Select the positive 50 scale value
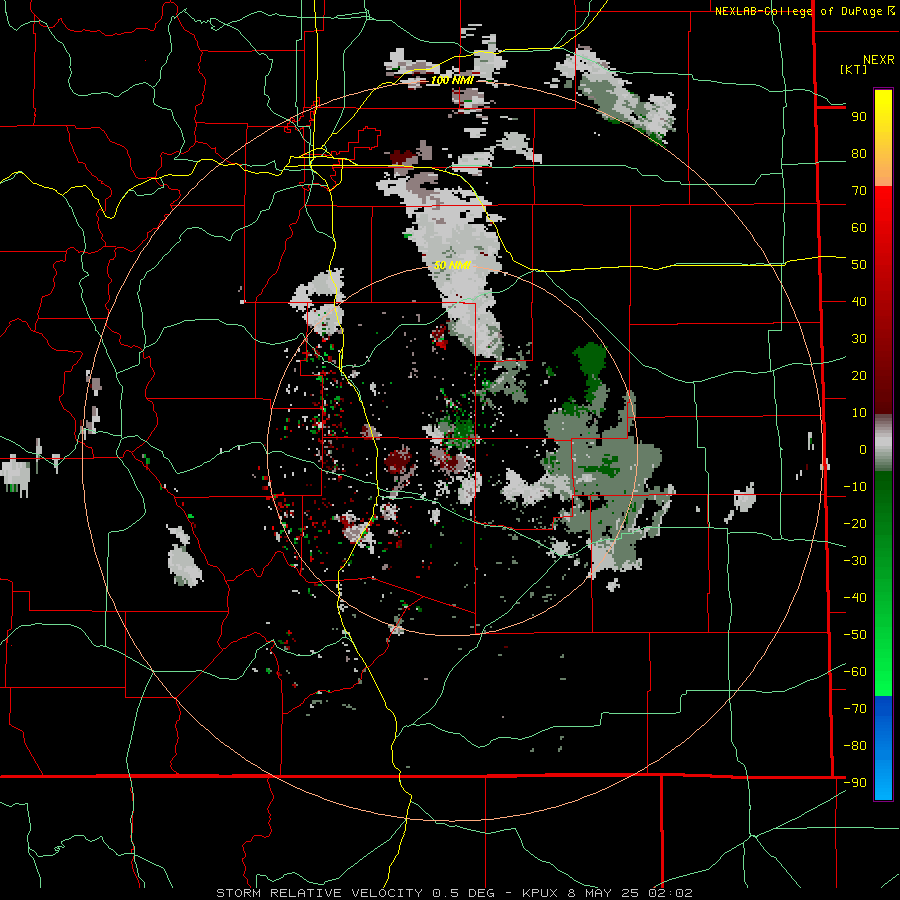 coord(859,265)
